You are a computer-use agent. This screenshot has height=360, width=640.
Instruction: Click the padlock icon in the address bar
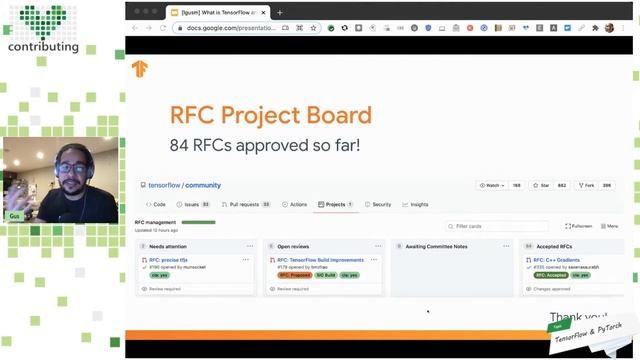(180, 28)
